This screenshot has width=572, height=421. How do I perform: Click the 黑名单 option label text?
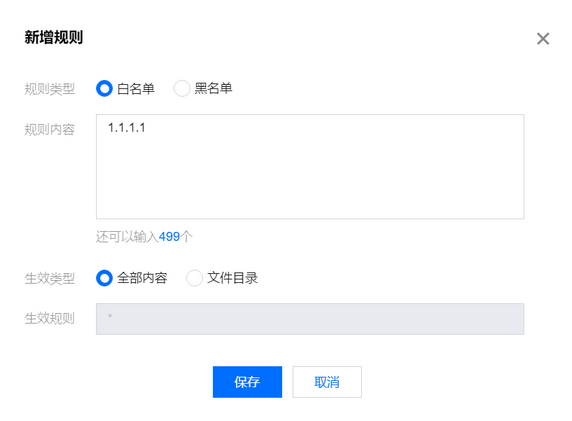click(213, 88)
